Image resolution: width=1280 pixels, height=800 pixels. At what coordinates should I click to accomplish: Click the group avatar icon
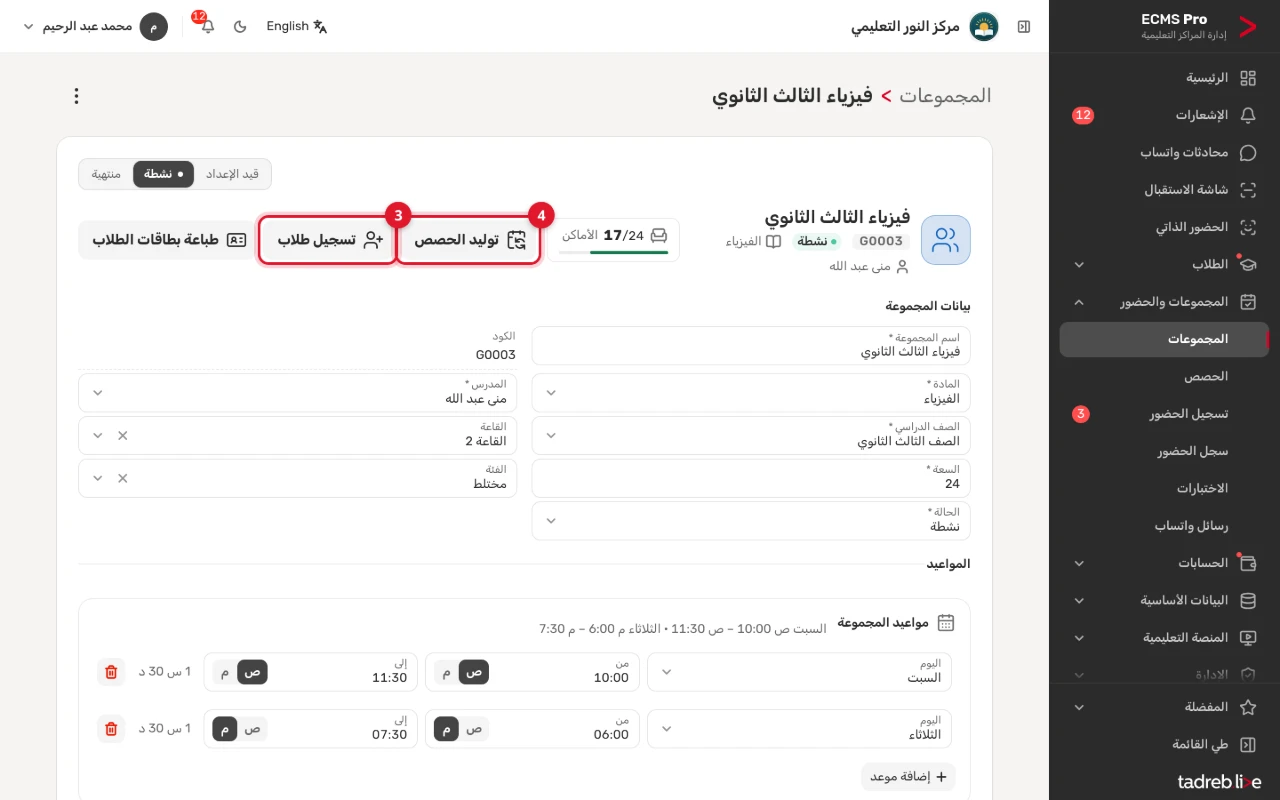(945, 240)
